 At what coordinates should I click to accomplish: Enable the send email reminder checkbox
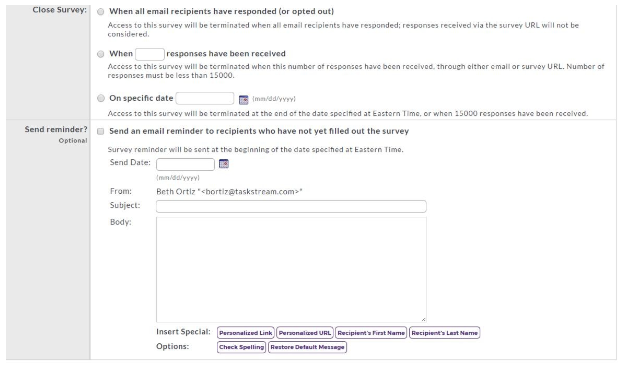pyautogui.click(x=101, y=131)
